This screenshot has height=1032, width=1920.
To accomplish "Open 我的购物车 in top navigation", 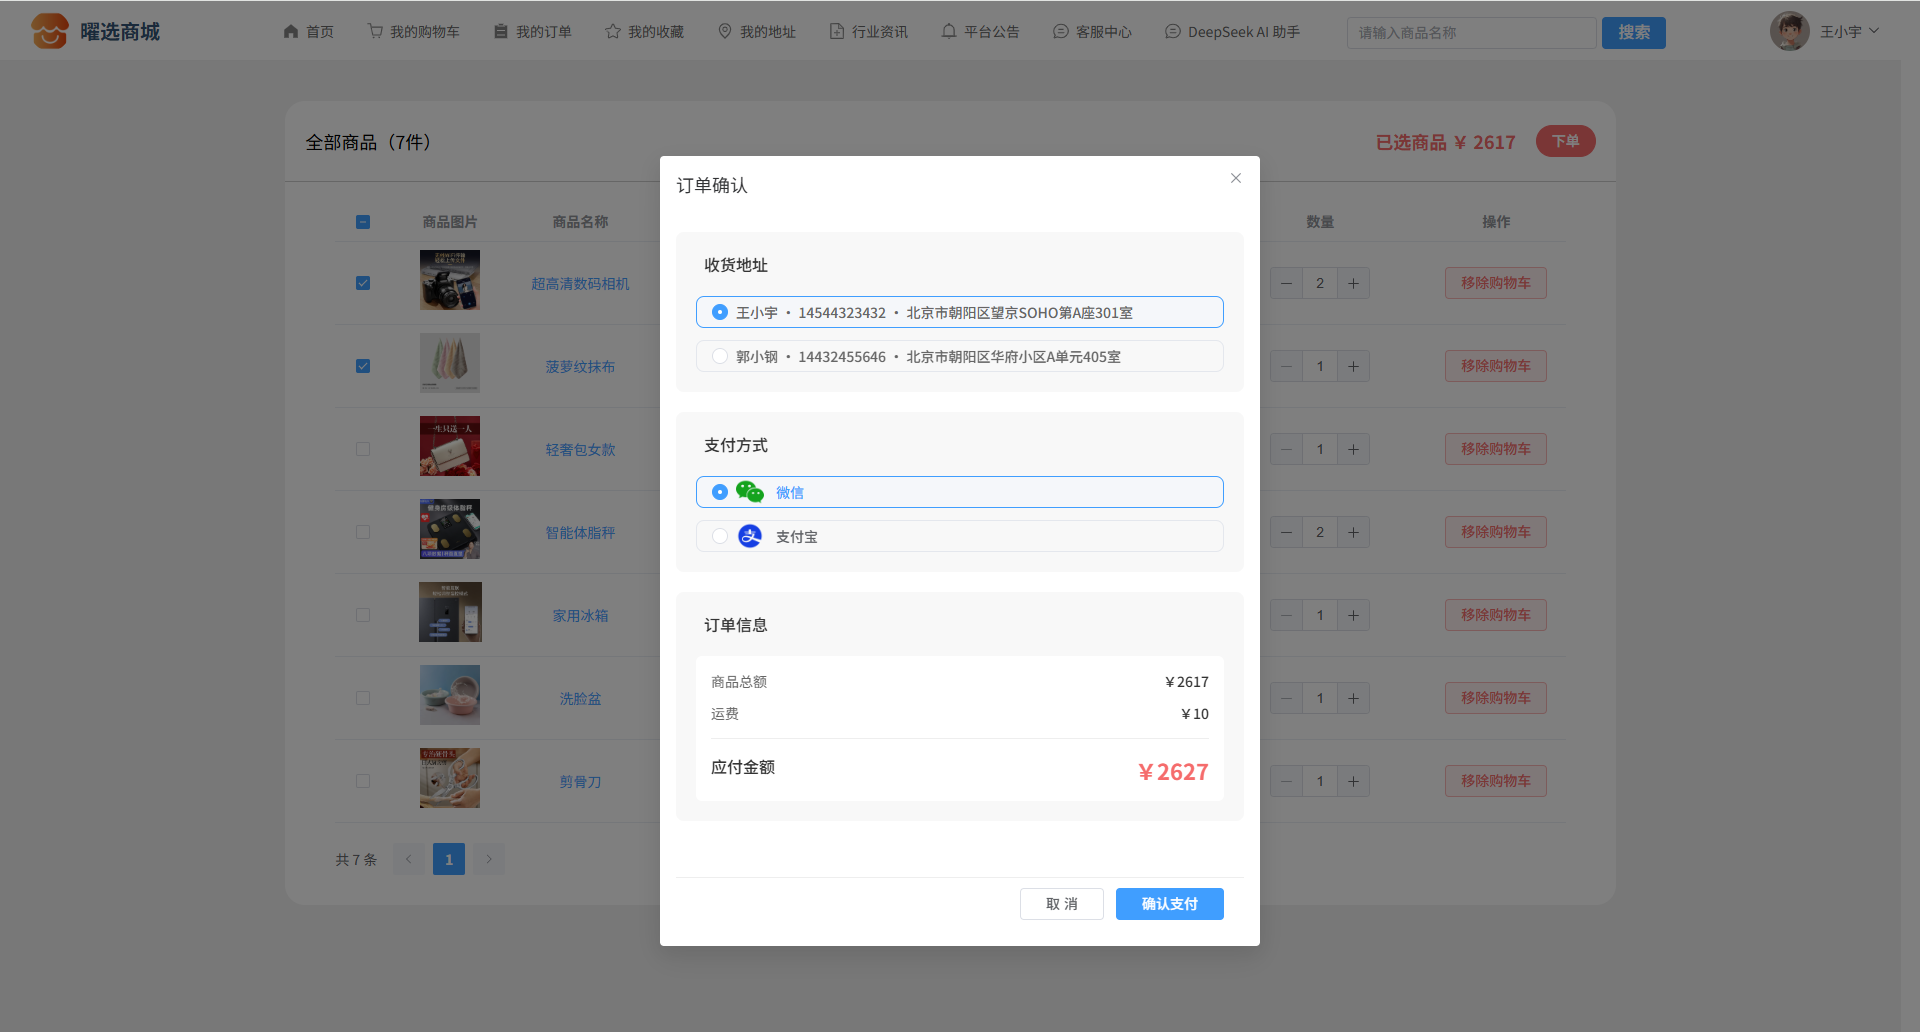I will pos(413,32).
